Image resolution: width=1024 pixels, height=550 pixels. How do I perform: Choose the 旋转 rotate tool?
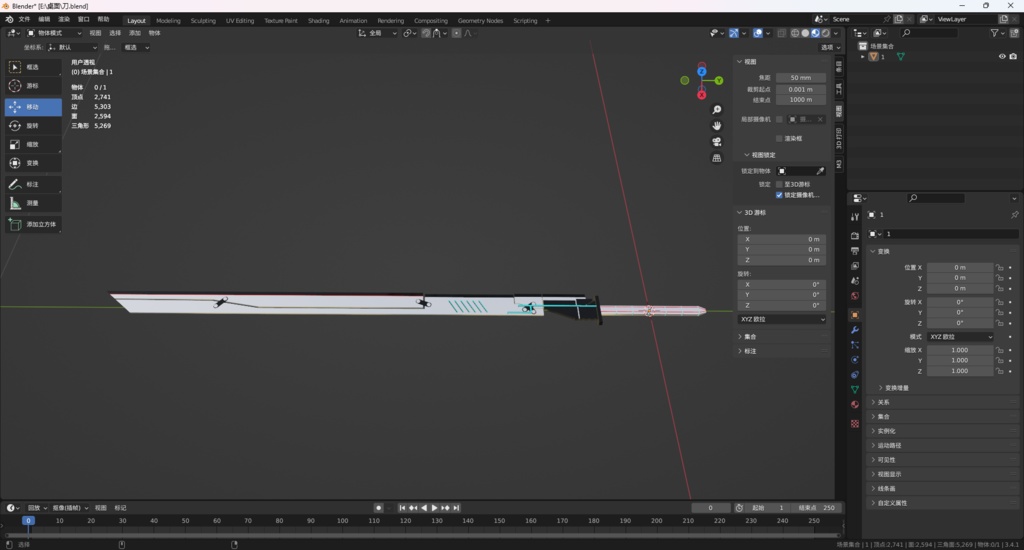pyautogui.click(x=33, y=125)
